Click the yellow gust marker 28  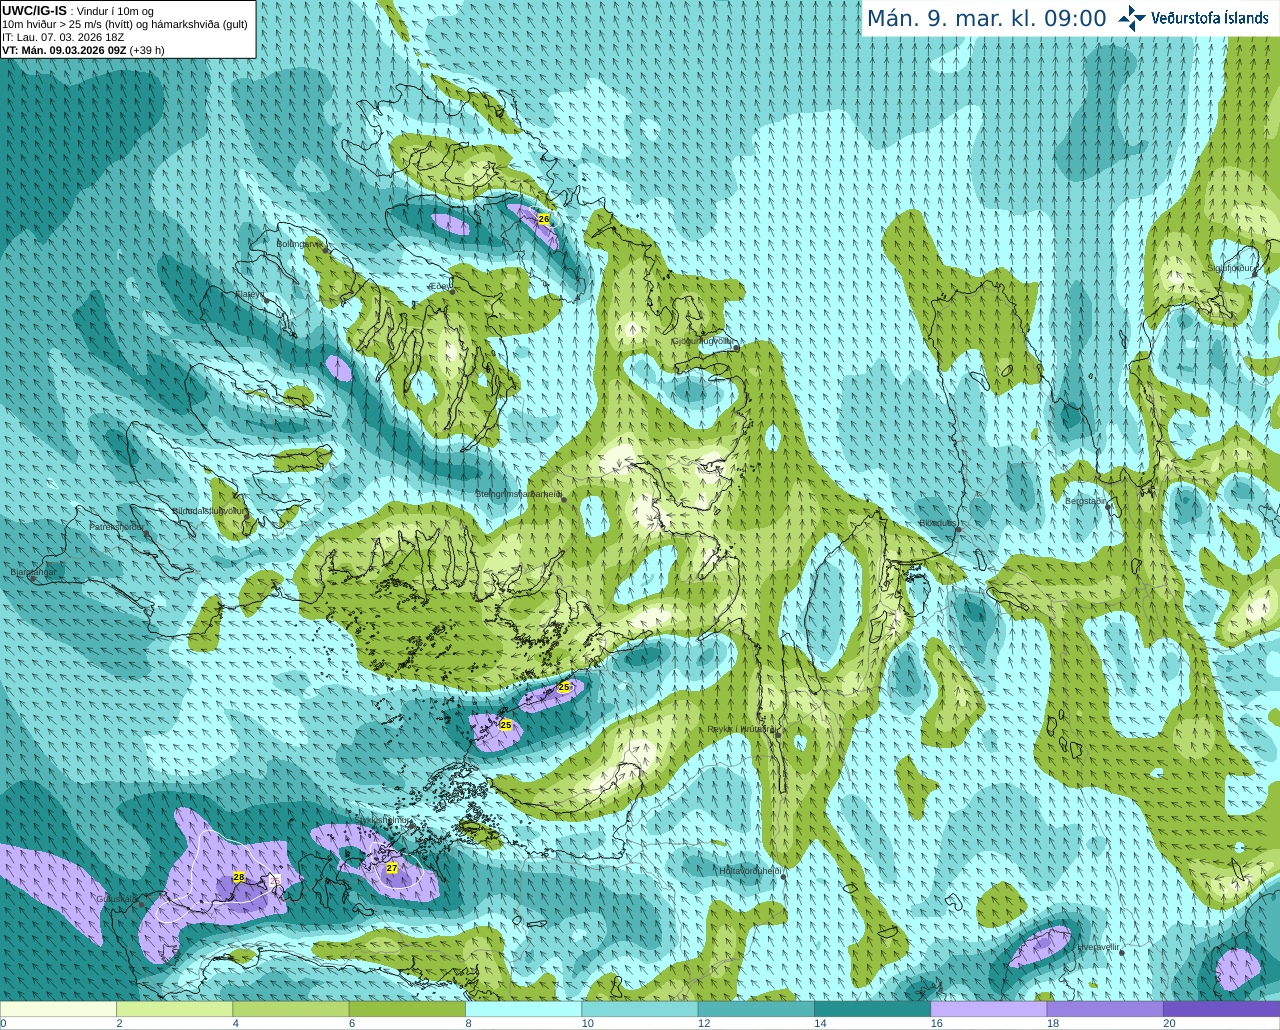point(238,877)
